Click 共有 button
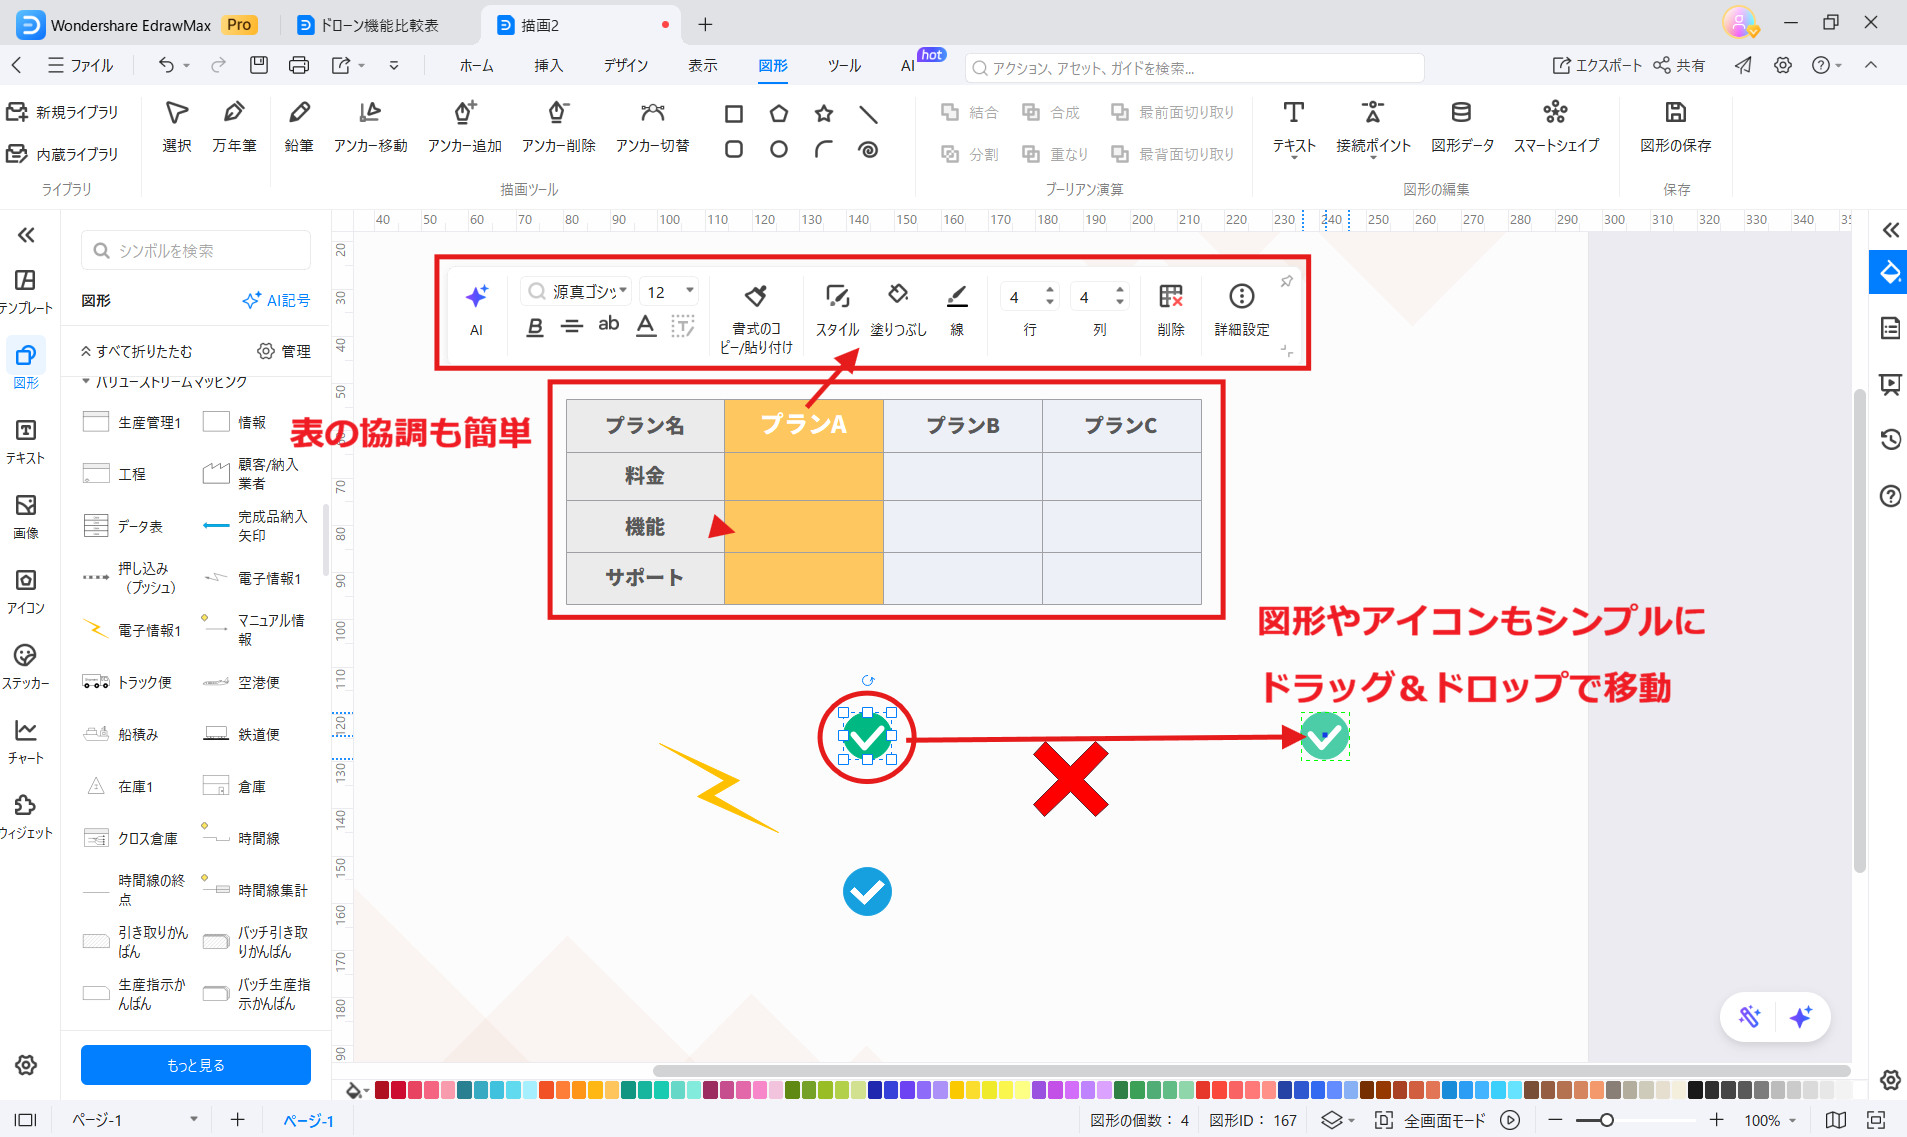Image resolution: width=1907 pixels, height=1137 pixels. [1679, 65]
